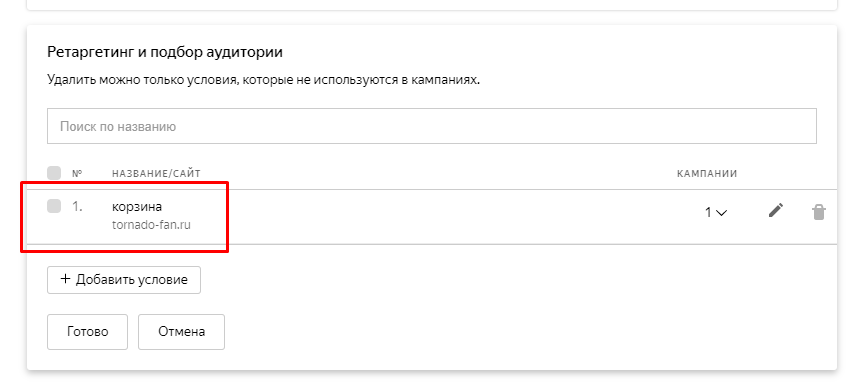Click the Отмена button
Viewport: 854px width, 382px height.
[x=181, y=332]
